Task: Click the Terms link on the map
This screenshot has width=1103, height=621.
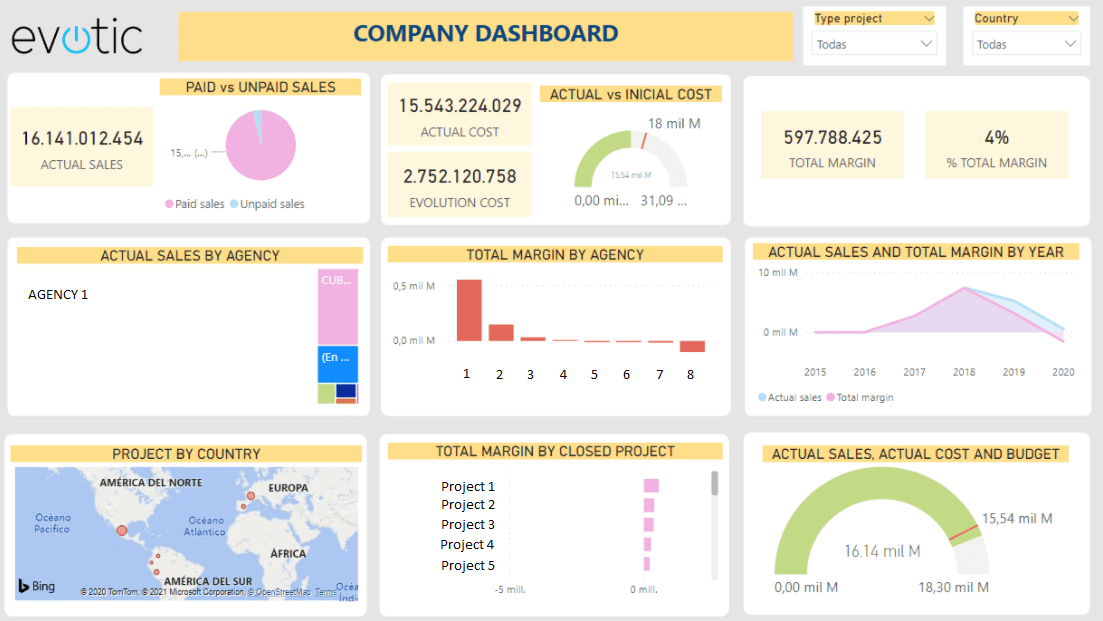Action: (x=326, y=593)
